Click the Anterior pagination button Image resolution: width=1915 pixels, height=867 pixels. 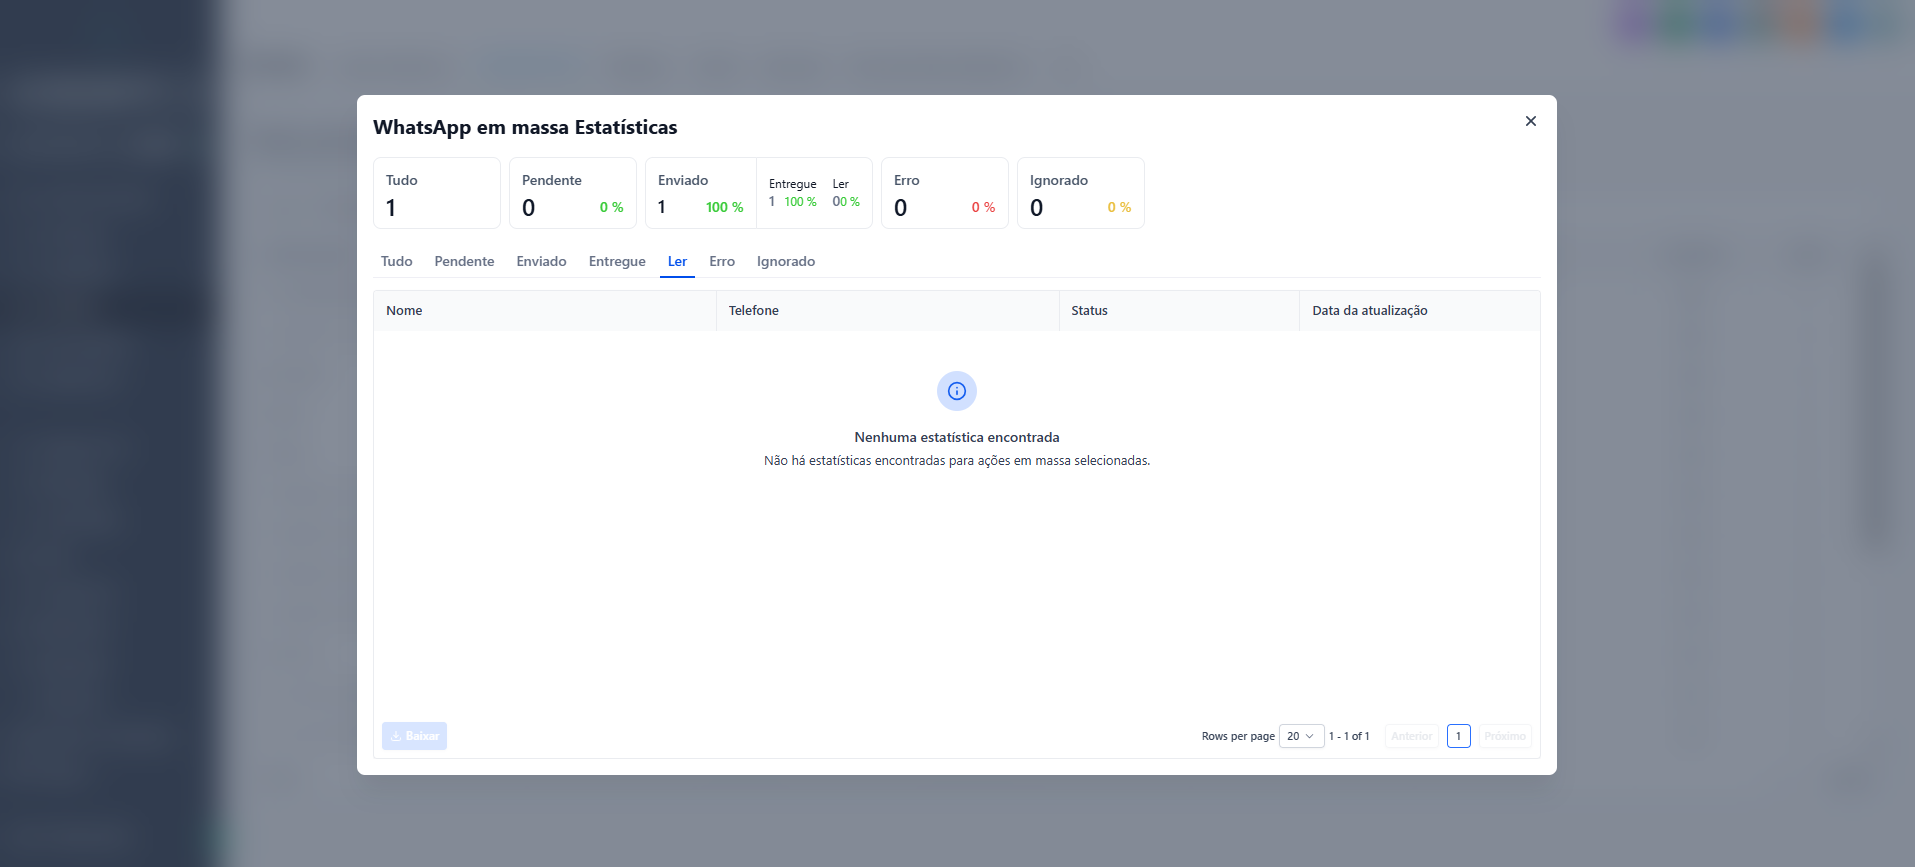(x=1411, y=736)
